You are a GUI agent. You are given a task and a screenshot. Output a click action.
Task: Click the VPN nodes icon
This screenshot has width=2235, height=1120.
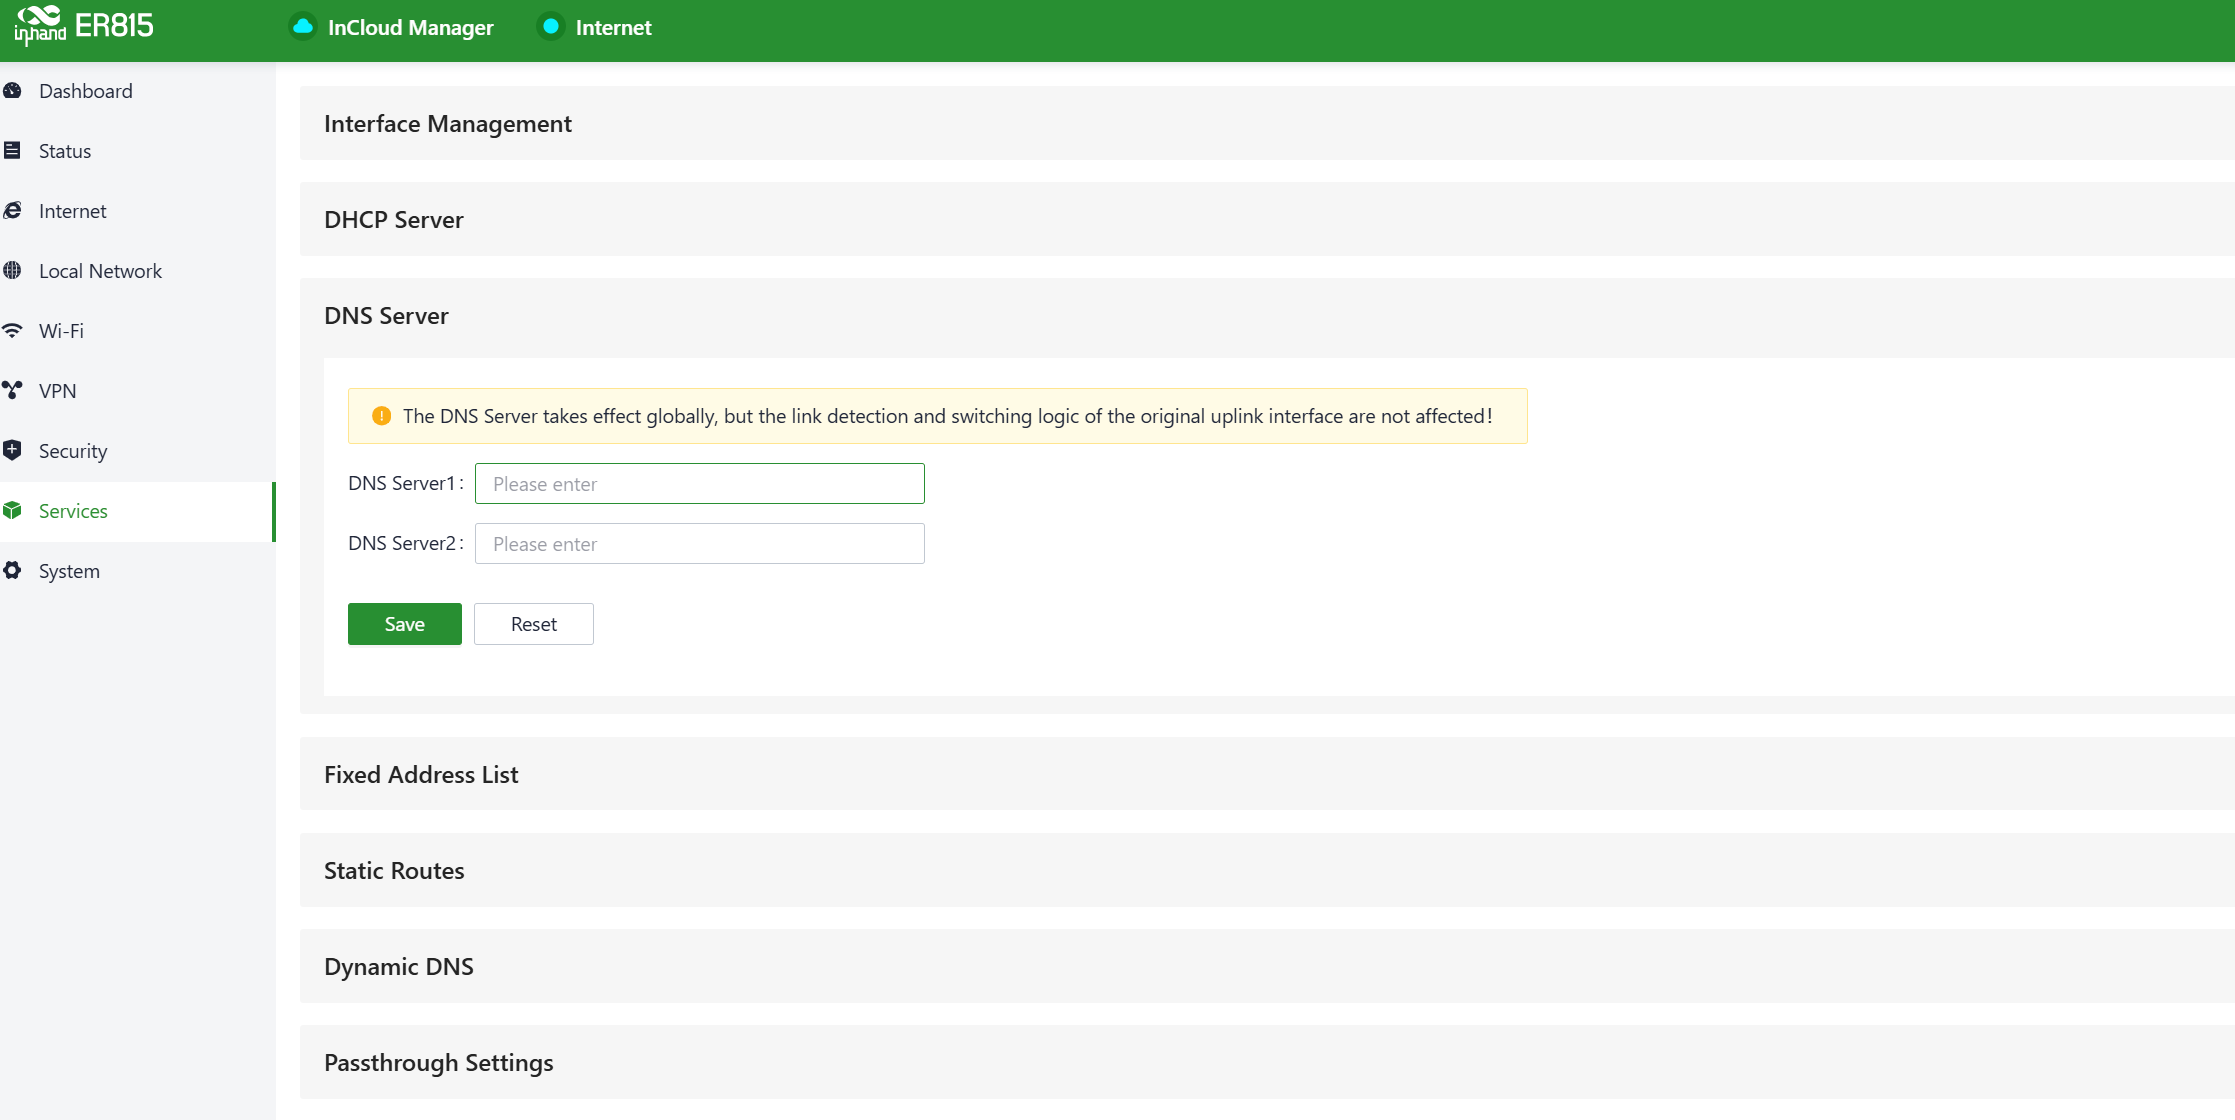[13, 391]
